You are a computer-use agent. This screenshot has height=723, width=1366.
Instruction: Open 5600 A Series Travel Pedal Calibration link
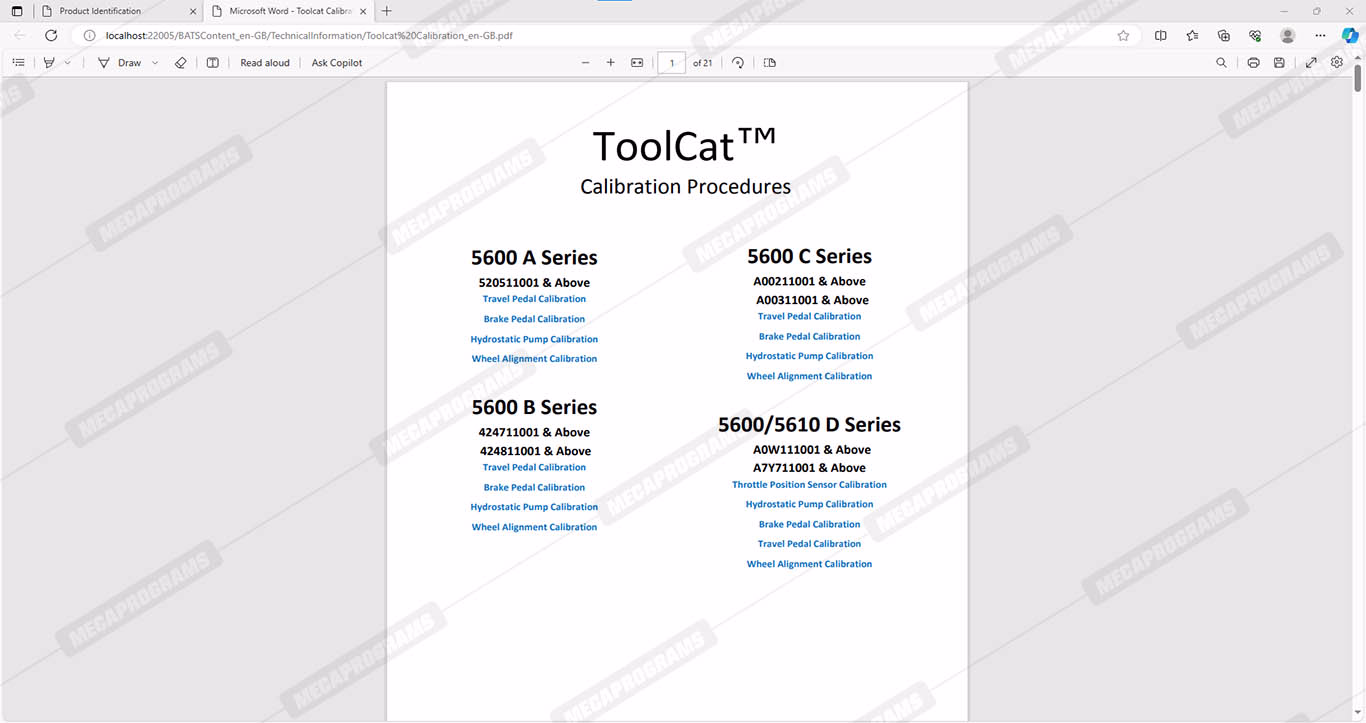[x=534, y=299]
